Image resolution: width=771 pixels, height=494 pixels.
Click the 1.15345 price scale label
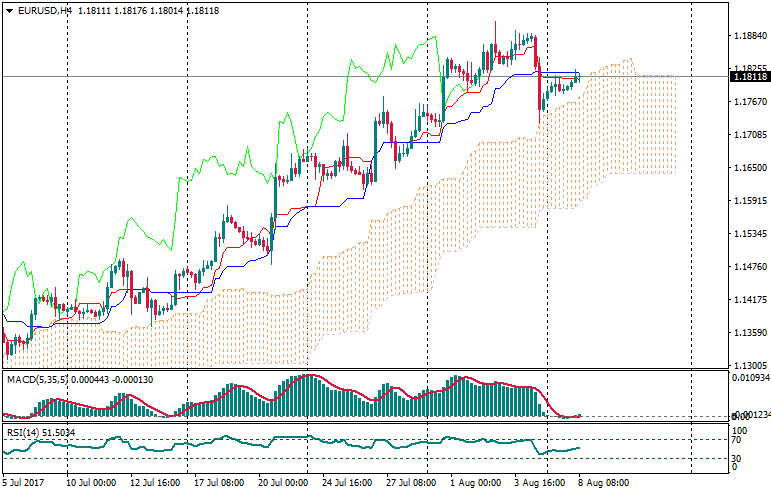[749, 234]
